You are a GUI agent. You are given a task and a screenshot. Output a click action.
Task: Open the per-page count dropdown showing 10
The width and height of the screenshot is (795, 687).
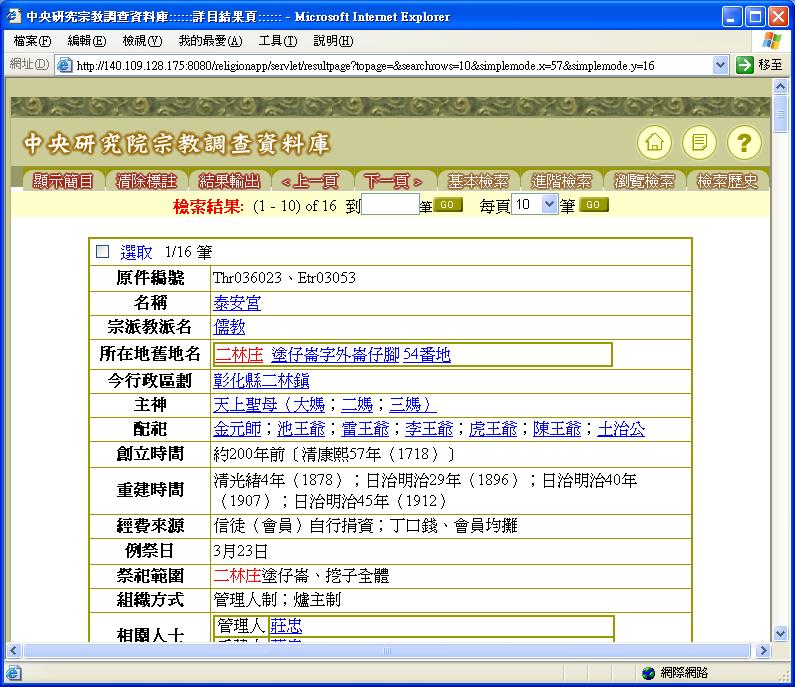pyautogui.click(x=534, y=205)
